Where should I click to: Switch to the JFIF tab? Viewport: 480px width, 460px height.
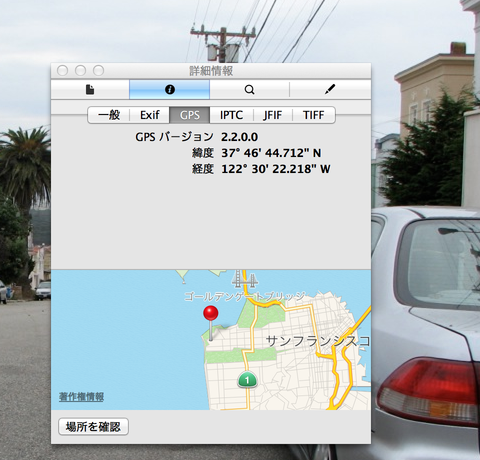[273, 115]
